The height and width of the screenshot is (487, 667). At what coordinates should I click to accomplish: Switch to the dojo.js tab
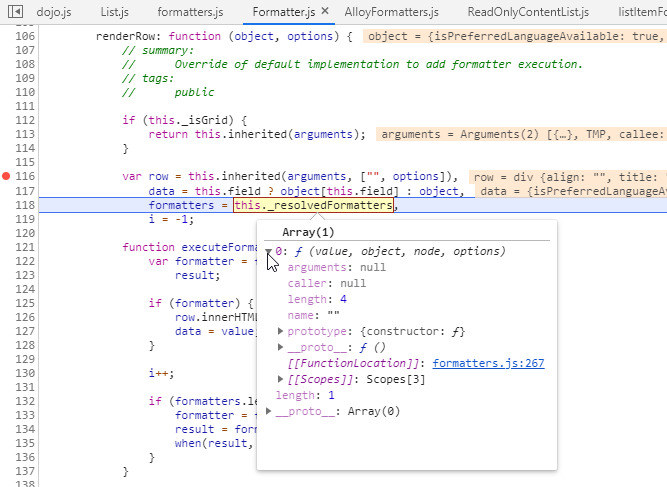[53, 12]
